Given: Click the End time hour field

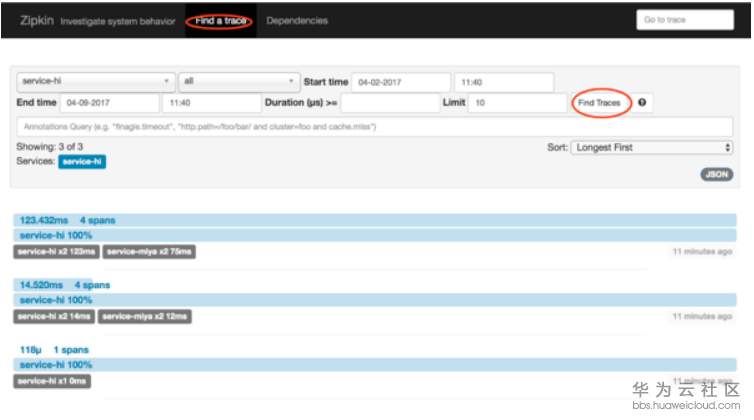Looking at the screenshot, I should (212, 102).
